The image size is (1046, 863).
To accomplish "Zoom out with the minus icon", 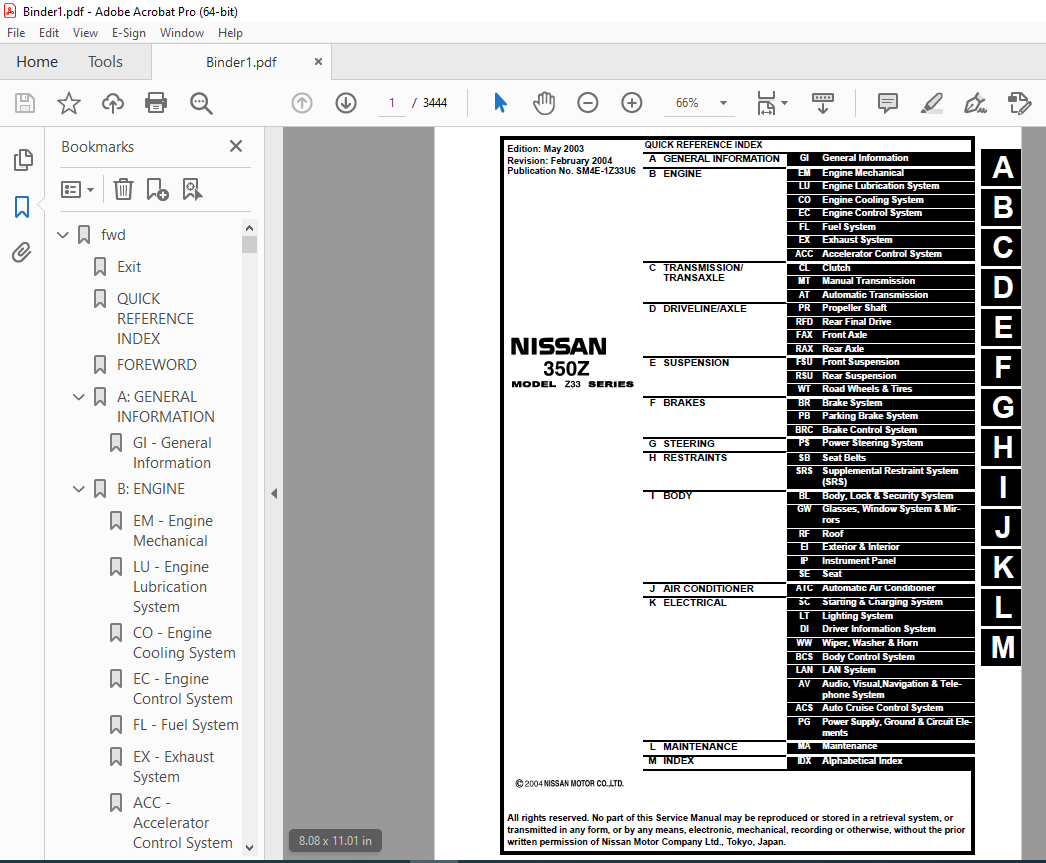I will pos(588,103).
